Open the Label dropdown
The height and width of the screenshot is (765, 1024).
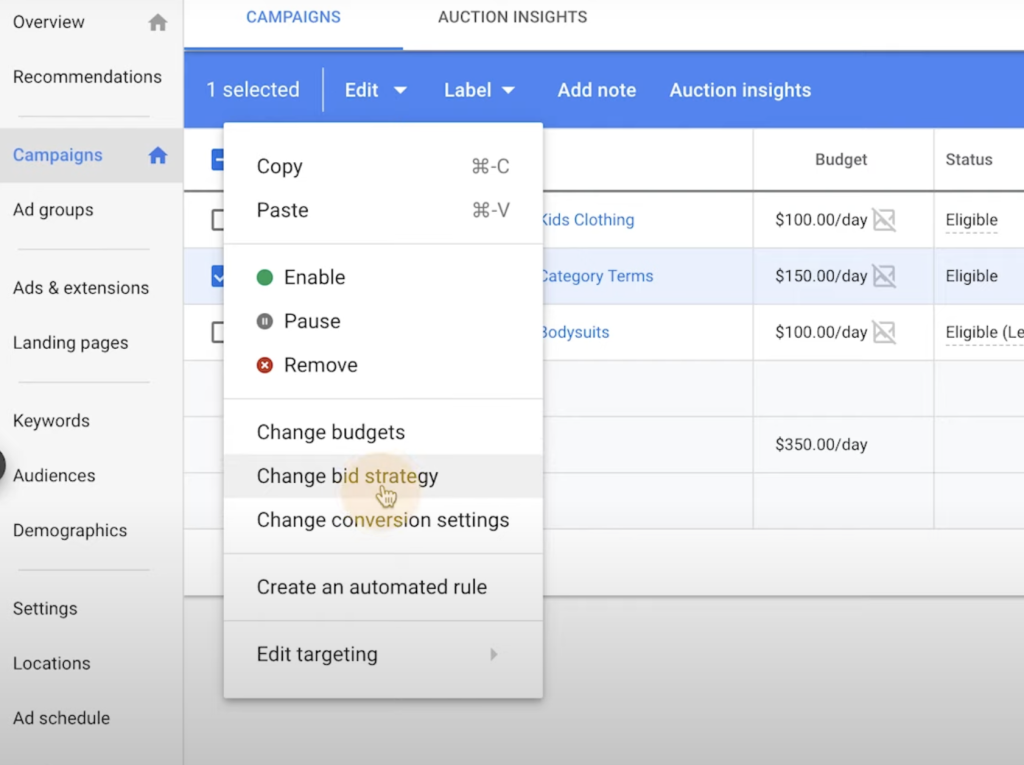[479, 90]
